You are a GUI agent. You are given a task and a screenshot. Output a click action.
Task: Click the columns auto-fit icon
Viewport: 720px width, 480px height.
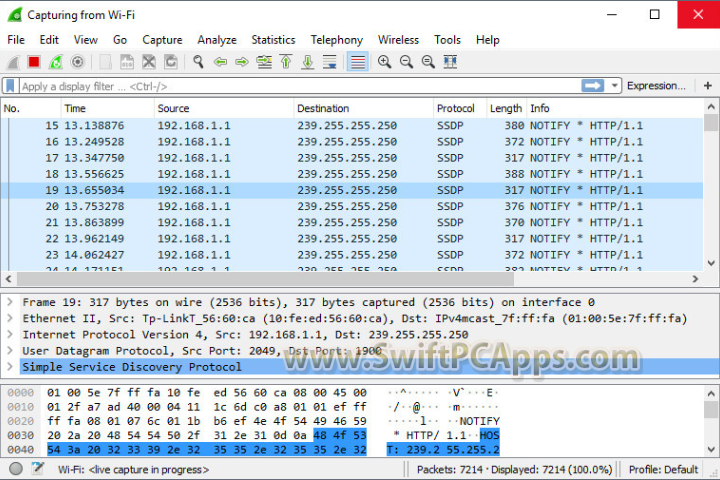(450, 62)
